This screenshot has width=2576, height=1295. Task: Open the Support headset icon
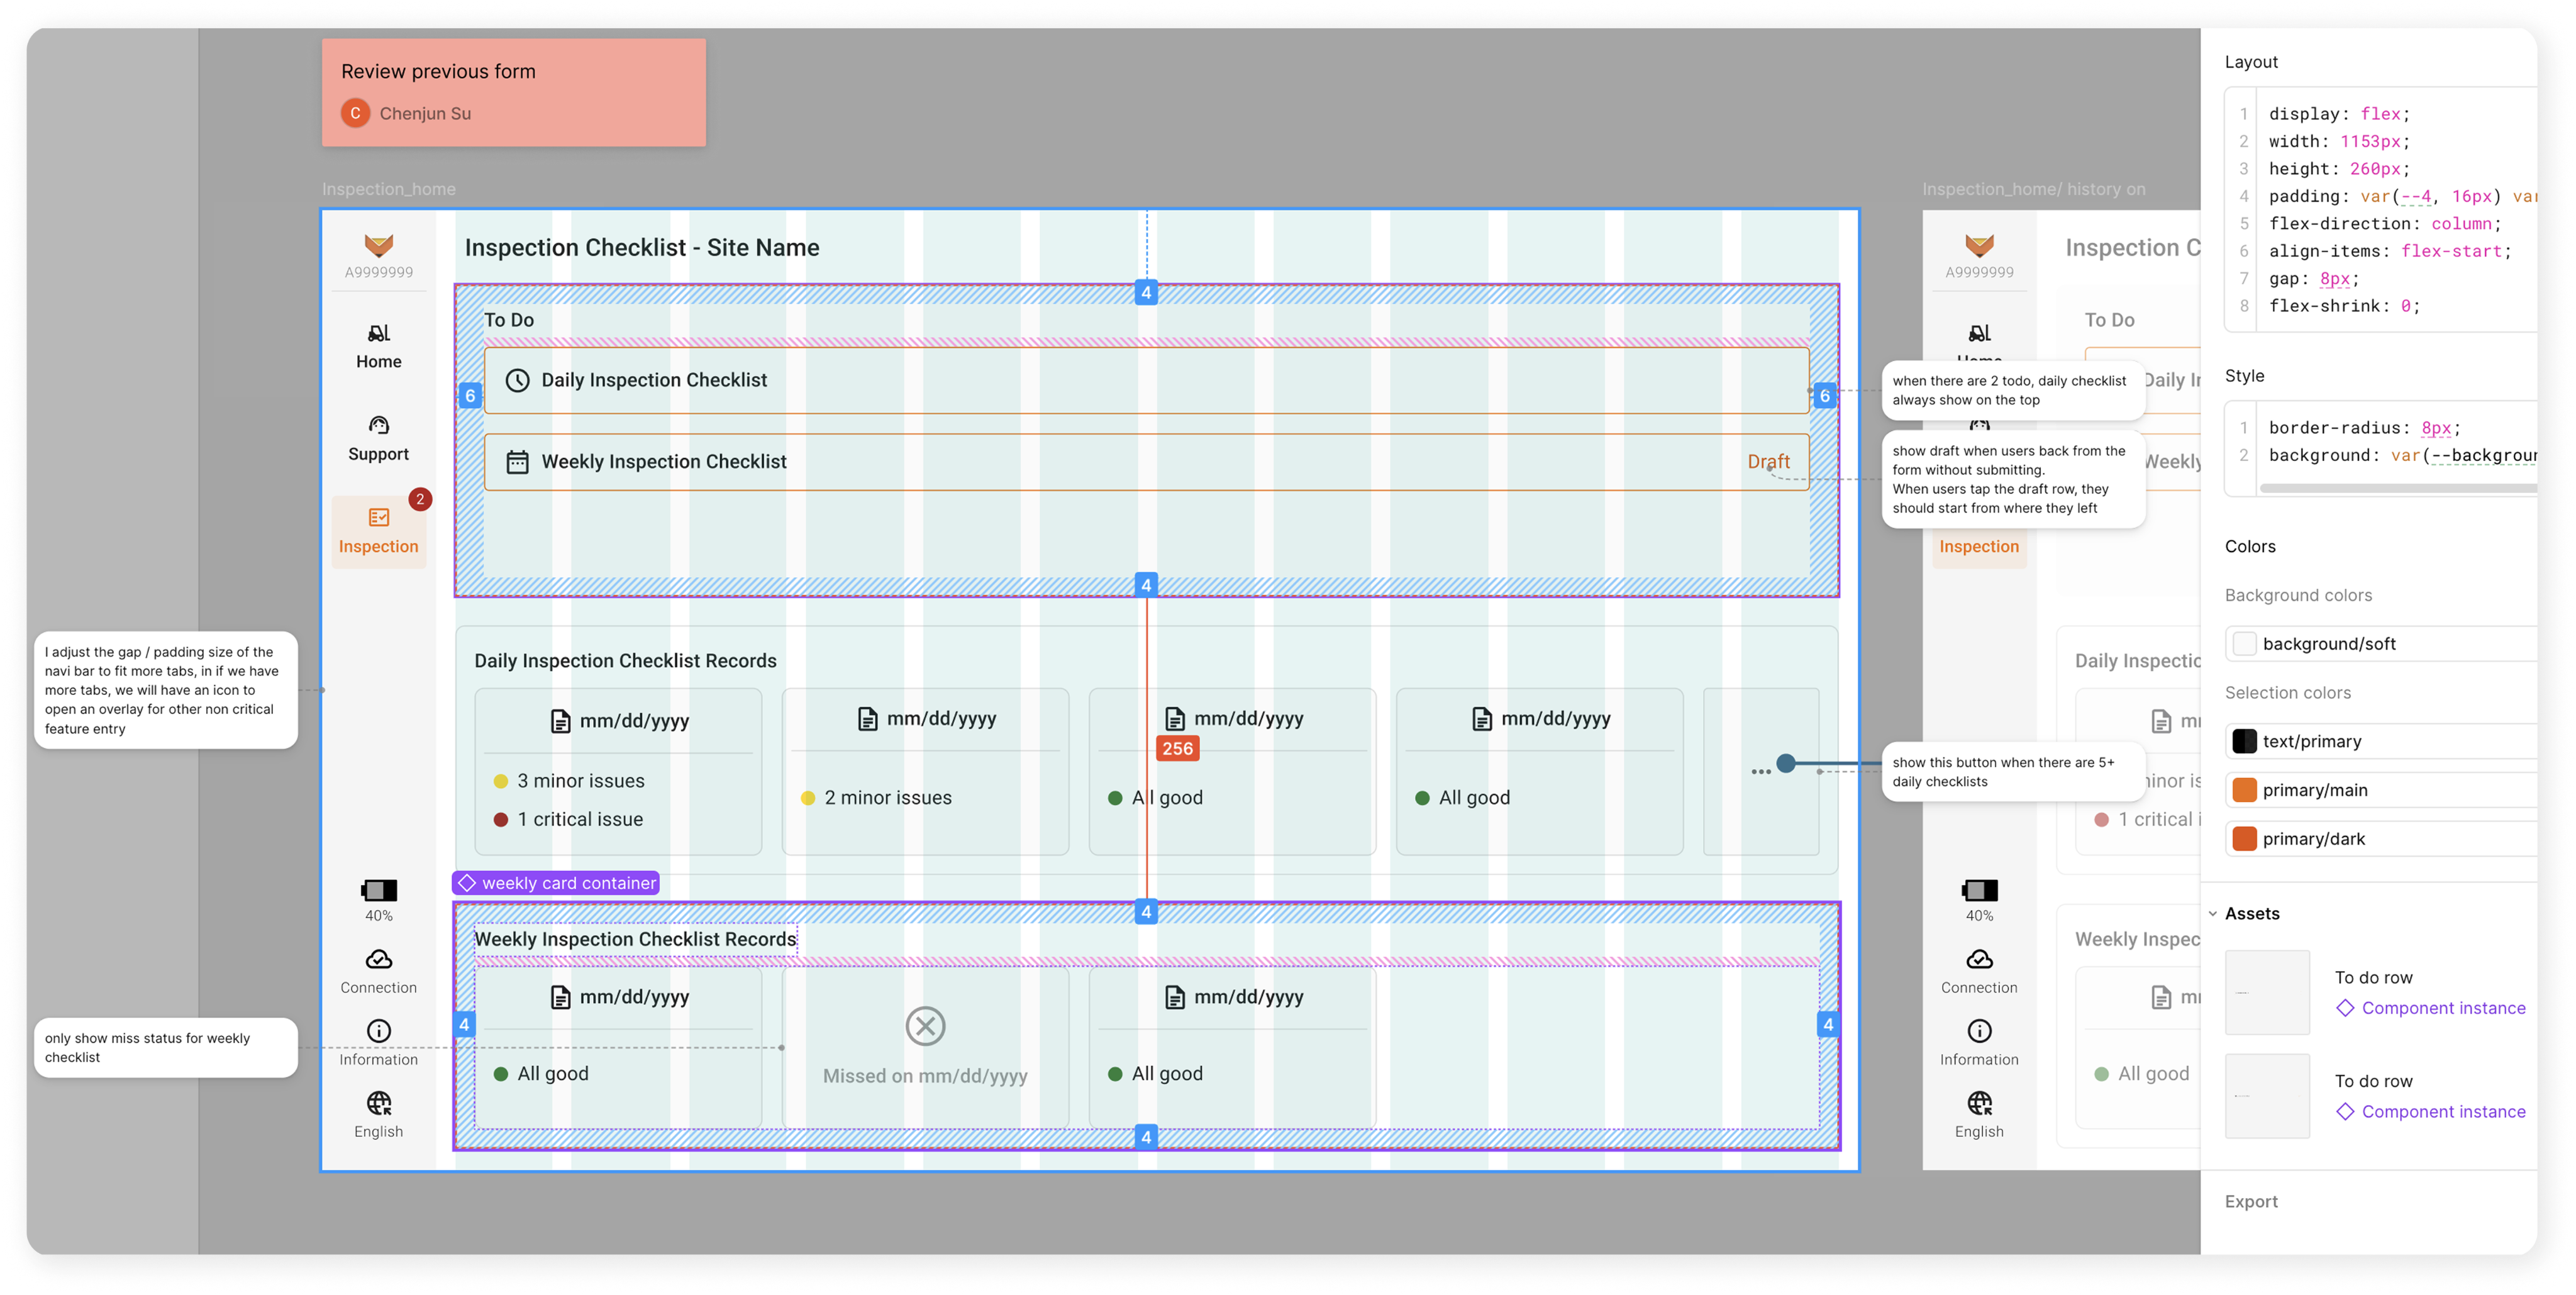point(378,425)
